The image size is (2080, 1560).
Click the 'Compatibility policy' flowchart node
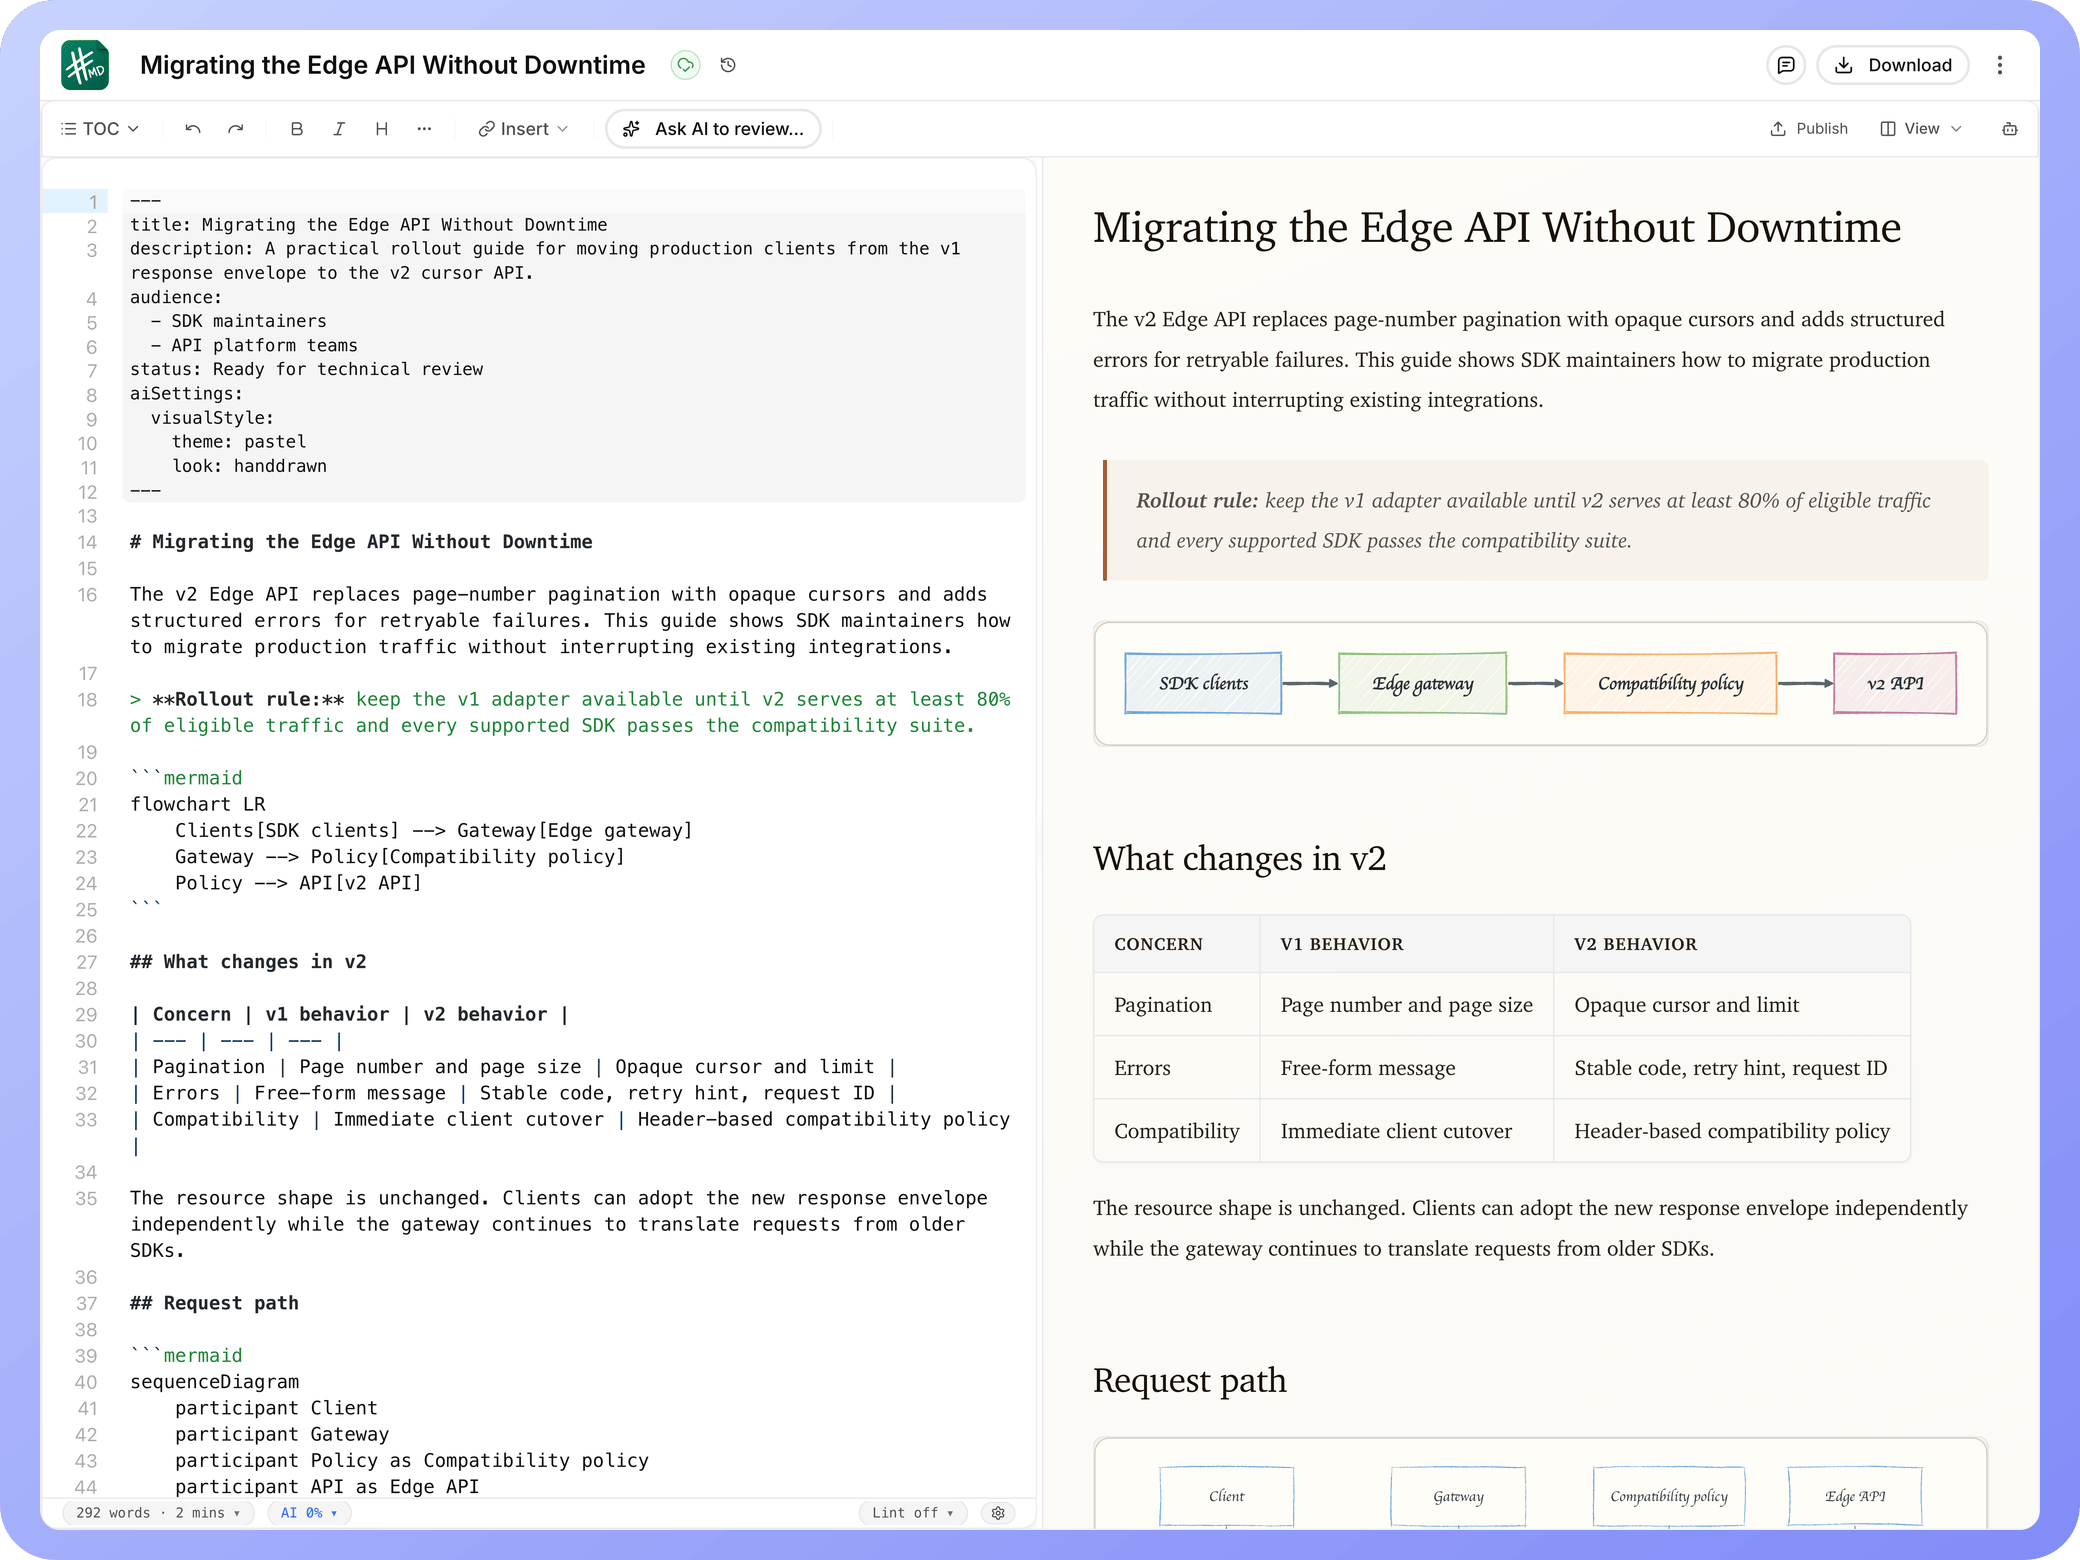tap(1670, 683)
